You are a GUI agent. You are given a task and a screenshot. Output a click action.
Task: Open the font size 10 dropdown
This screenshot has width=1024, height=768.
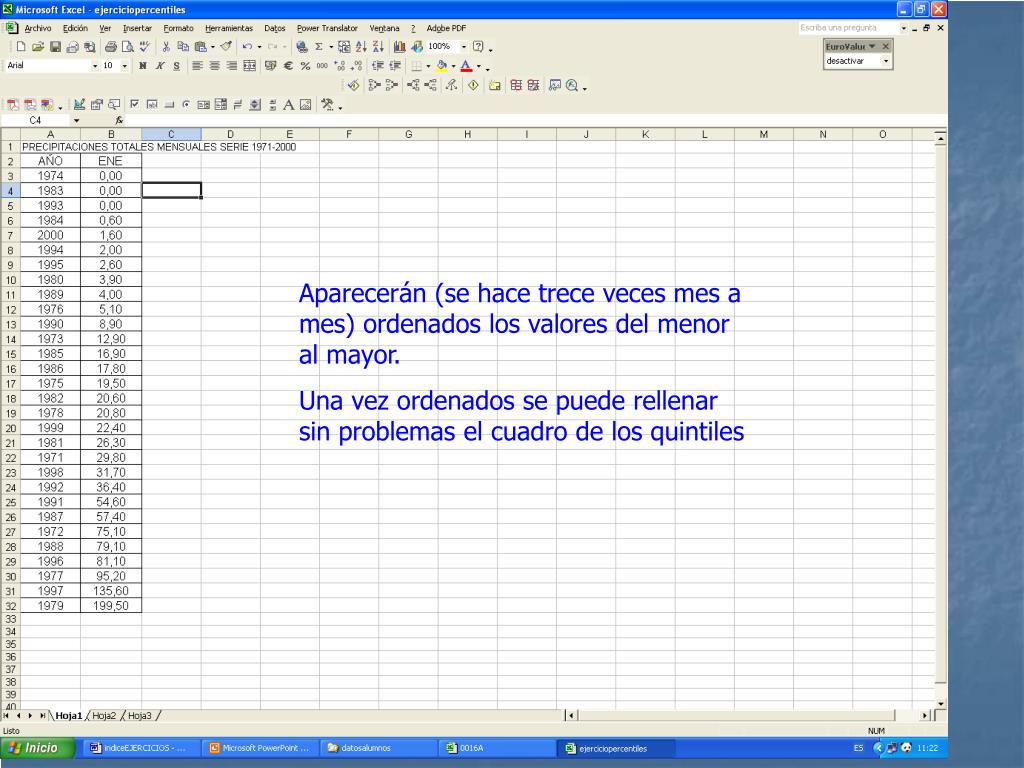pos(125,66)
